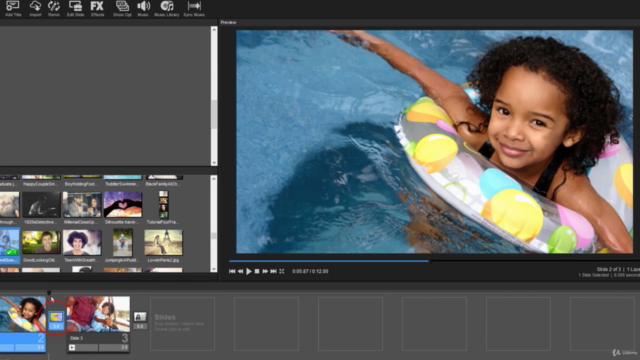
Task: Click the Music speaker icon
Action: click(x=143, y=8)
